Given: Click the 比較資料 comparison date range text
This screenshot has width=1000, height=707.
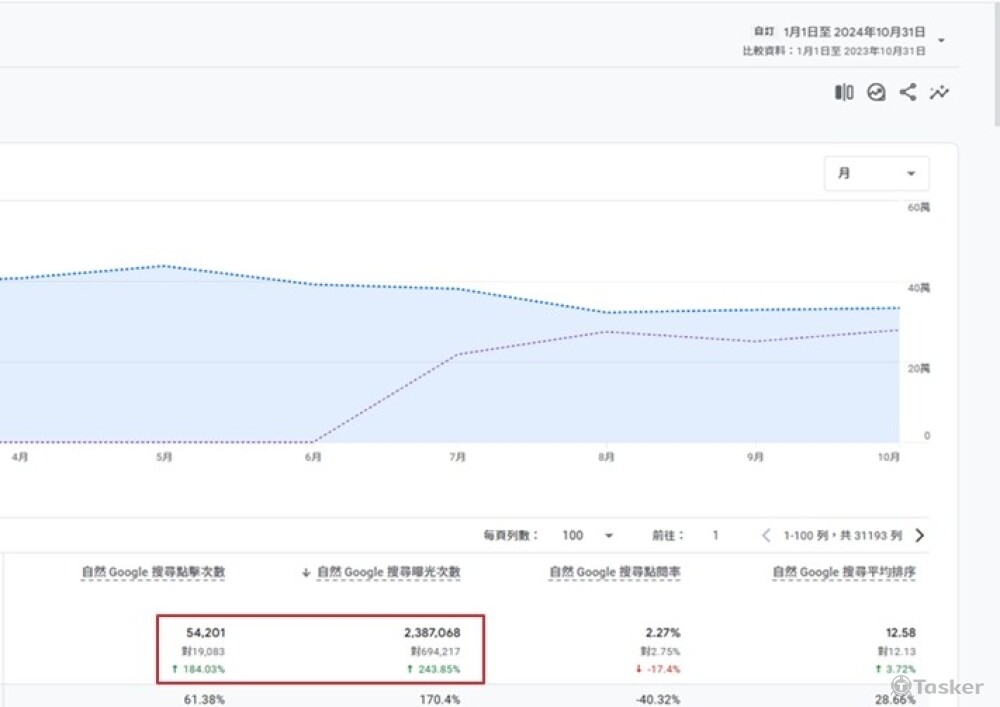Looking at the screenshot, I should coord(834,50).
